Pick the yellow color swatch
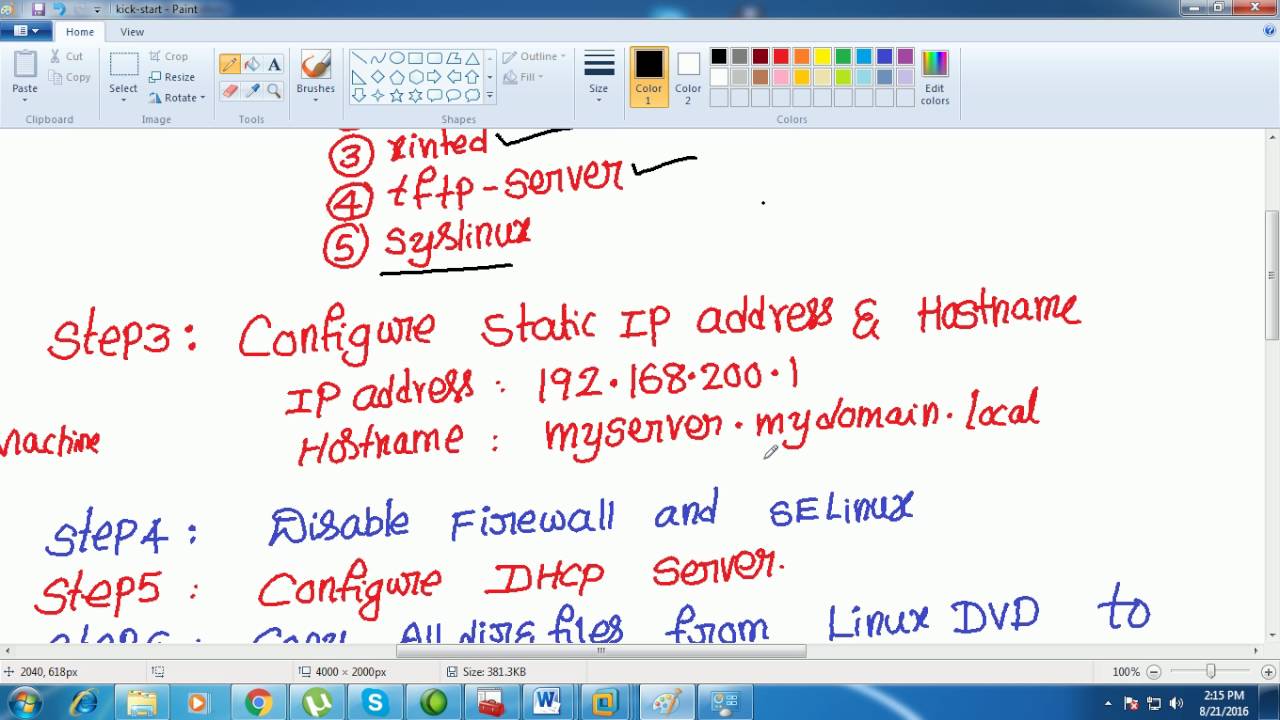 [x=822, y=57]
